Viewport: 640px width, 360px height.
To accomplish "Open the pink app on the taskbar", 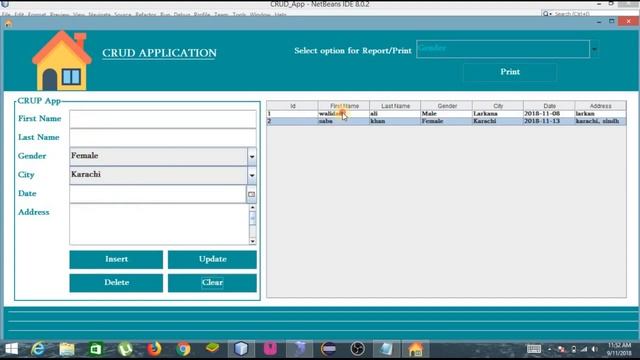I will (x=270, y=349).
